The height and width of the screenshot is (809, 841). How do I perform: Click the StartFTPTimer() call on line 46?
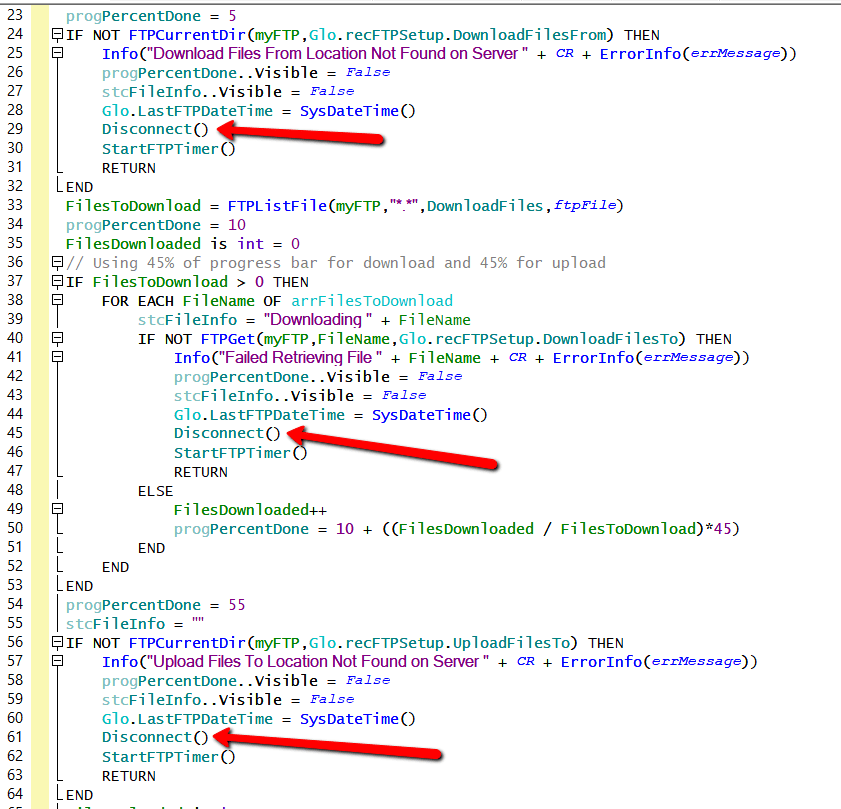(x=240, y=453)
